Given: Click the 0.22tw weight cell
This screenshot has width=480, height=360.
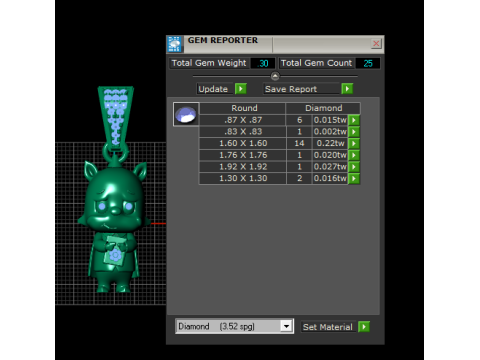Looking at the screenshot, I should 330,143.
